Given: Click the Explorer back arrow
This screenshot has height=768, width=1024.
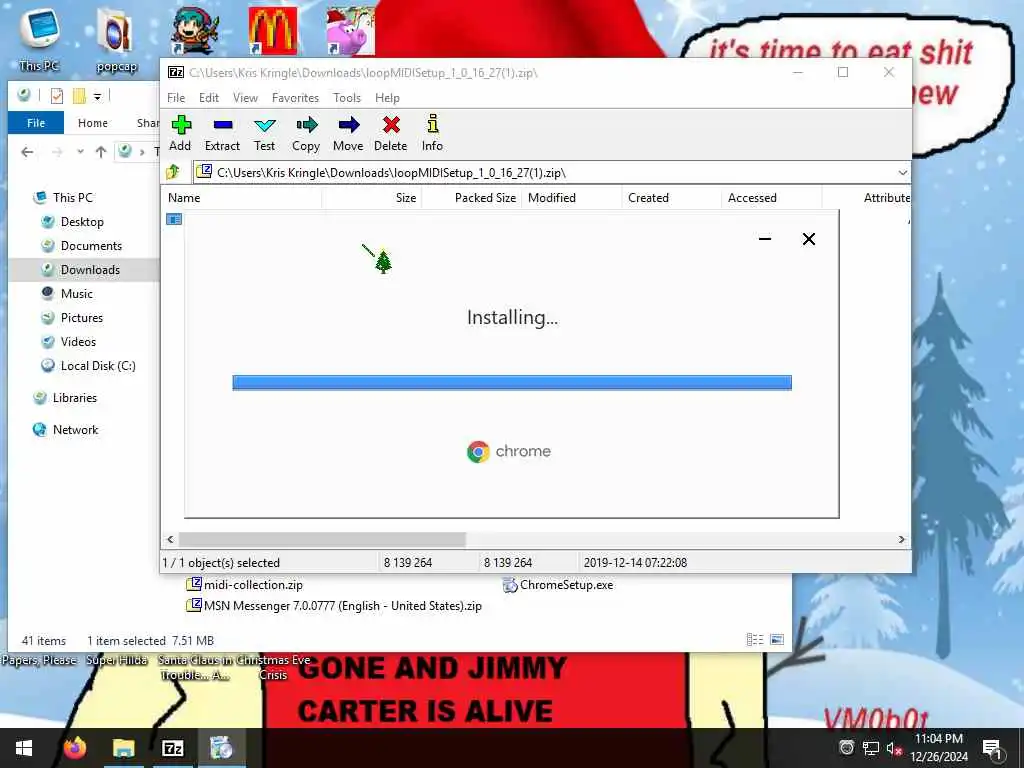Looking at the screenshot, I should click(27, 152).
